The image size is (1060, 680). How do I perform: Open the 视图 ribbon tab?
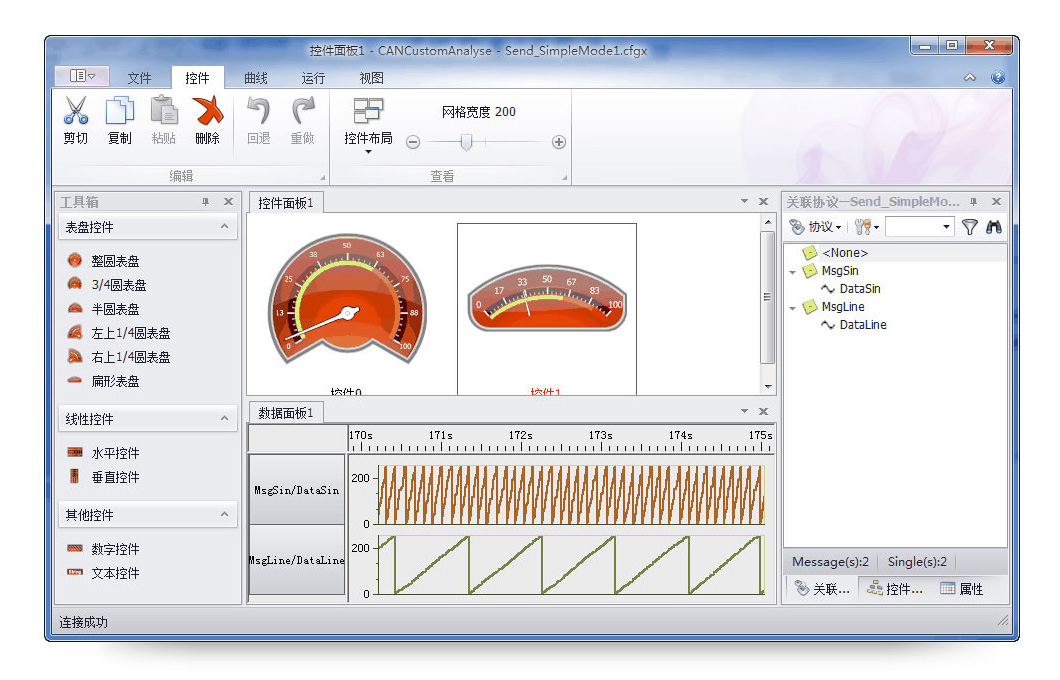click(x=371, y=78)
